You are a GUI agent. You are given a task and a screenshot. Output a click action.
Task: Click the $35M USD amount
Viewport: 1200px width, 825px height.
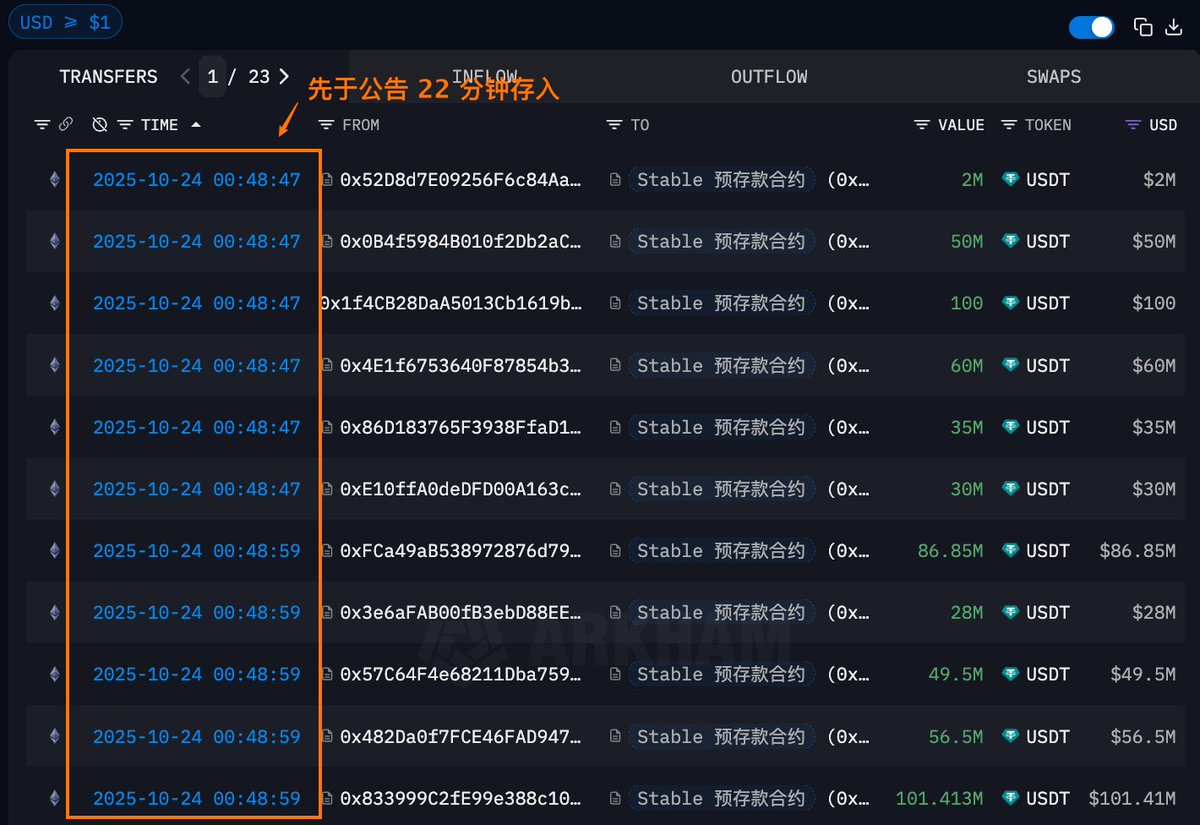[x=1153, y=428]
